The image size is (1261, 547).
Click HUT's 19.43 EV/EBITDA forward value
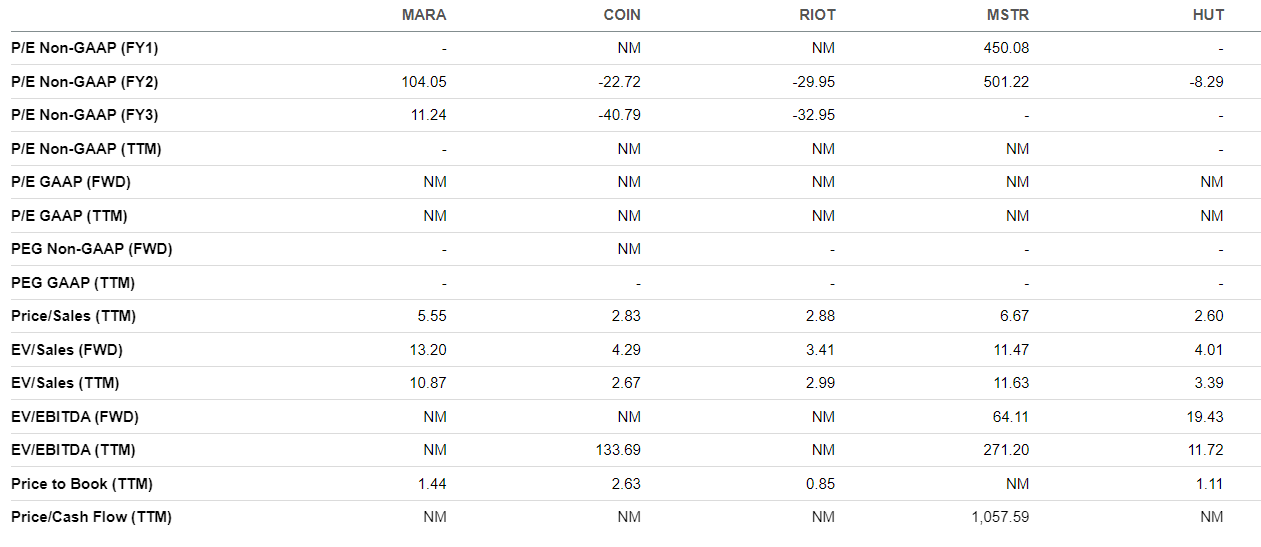[1205, 417]
